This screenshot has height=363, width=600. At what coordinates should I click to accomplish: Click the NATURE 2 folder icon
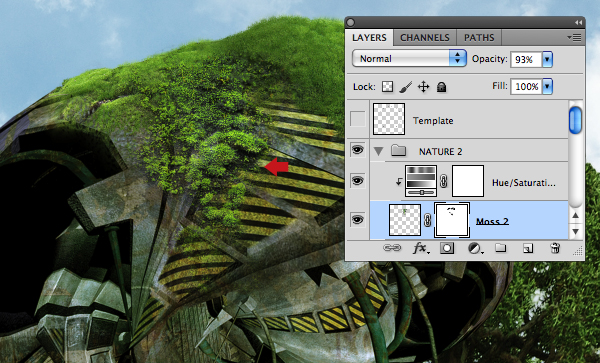tap(398, 150)
